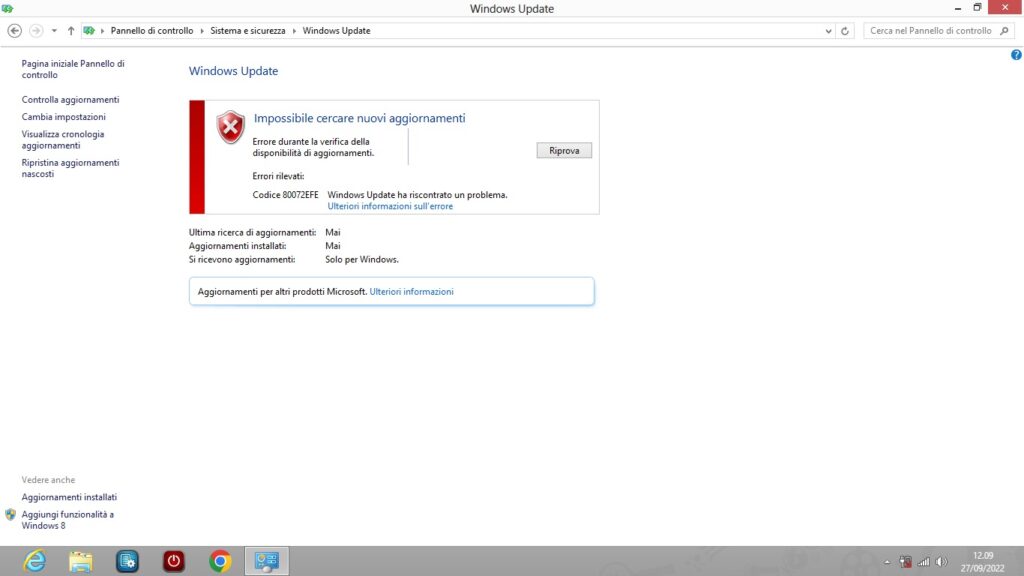This screenshot has height=576, width=1024.
Task: Close the Windows Update window
Action: pos(1005,7)
